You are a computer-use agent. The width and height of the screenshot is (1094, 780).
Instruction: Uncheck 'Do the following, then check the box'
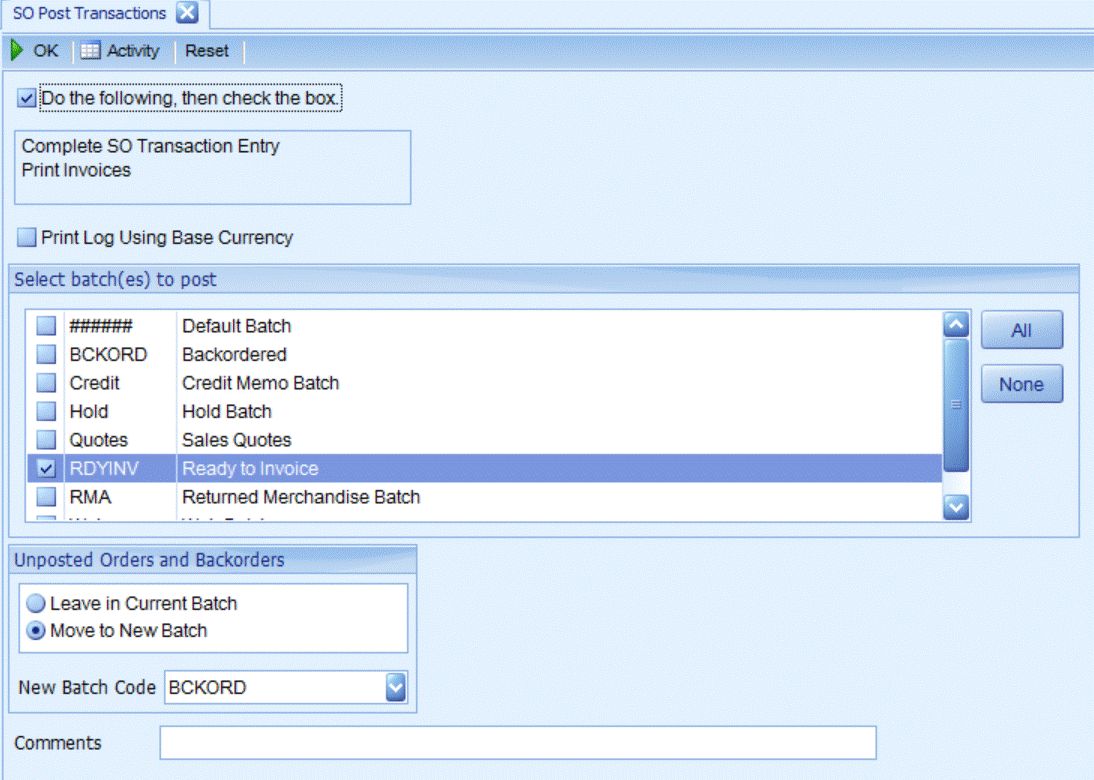tap(27, 99)
